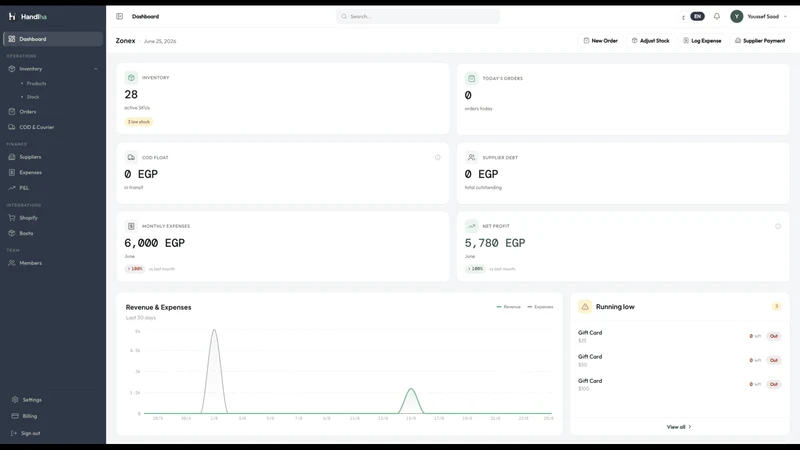Click Supplier Payment button
Image resolution: width=800 pixels, height=450 pixels.
tap(760, 40)
